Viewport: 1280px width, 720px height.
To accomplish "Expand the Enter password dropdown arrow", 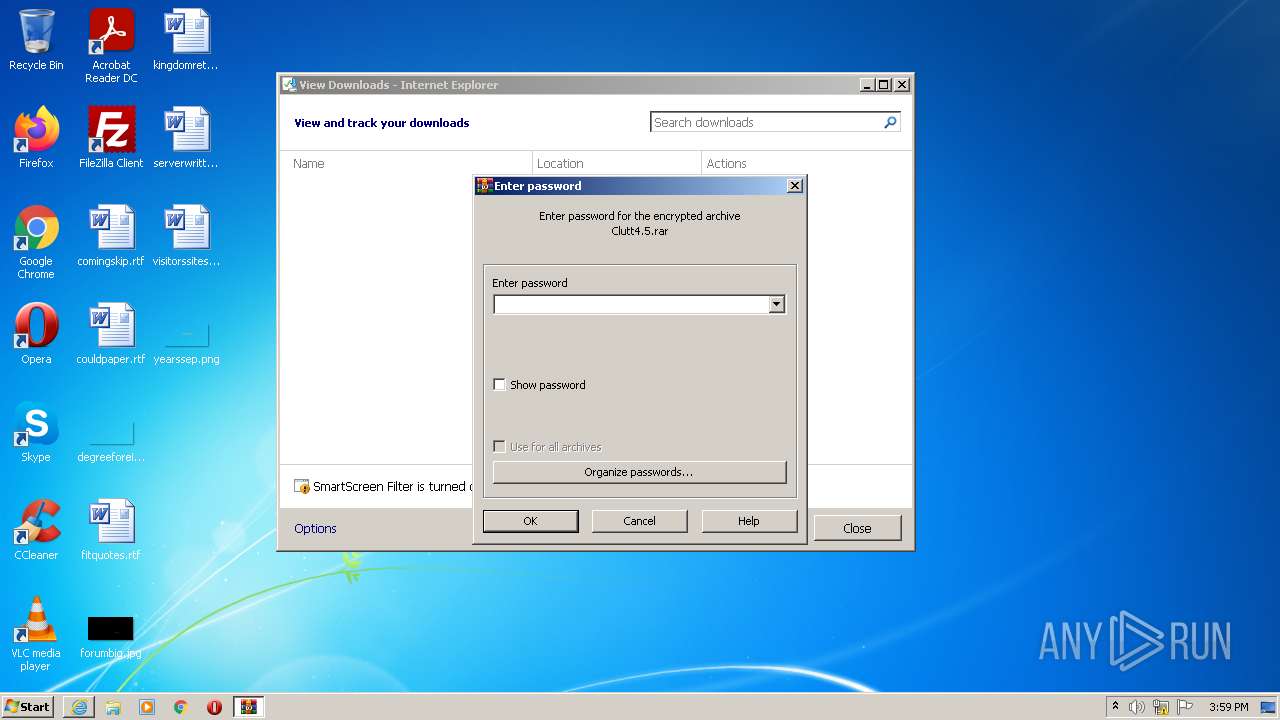I will tap(776, 304).
